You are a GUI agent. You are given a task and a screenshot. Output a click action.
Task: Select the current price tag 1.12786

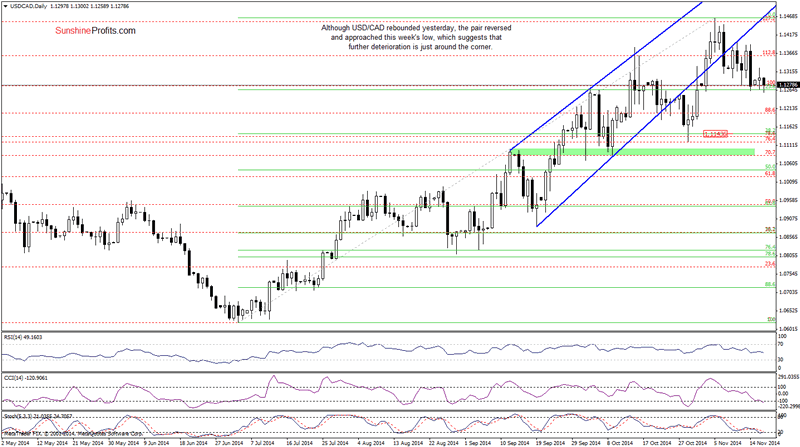[788, 85]
